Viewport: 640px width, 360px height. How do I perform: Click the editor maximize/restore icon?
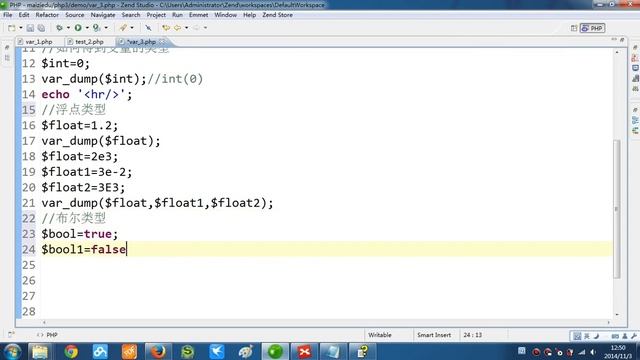(622, 40)
